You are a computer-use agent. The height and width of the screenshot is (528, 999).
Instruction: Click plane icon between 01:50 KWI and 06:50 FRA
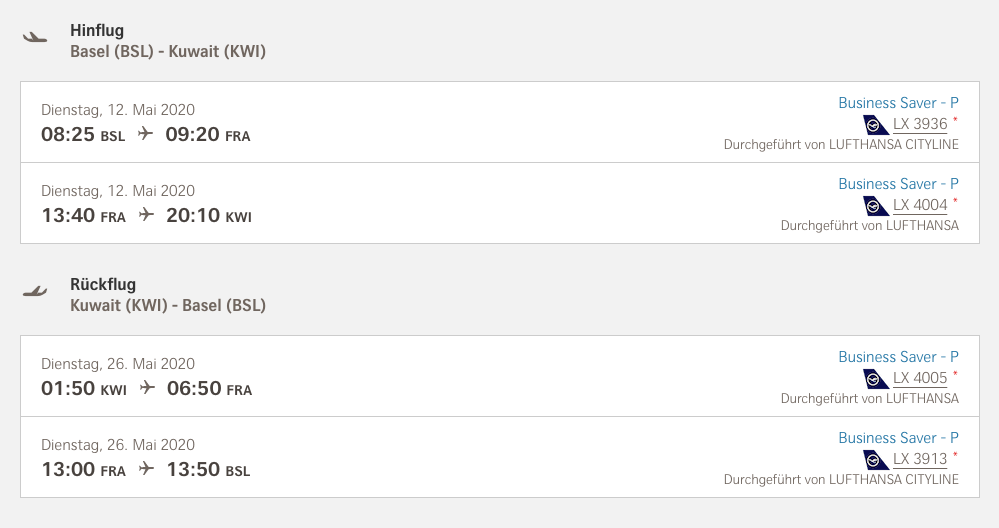click(x=148, y=388)
